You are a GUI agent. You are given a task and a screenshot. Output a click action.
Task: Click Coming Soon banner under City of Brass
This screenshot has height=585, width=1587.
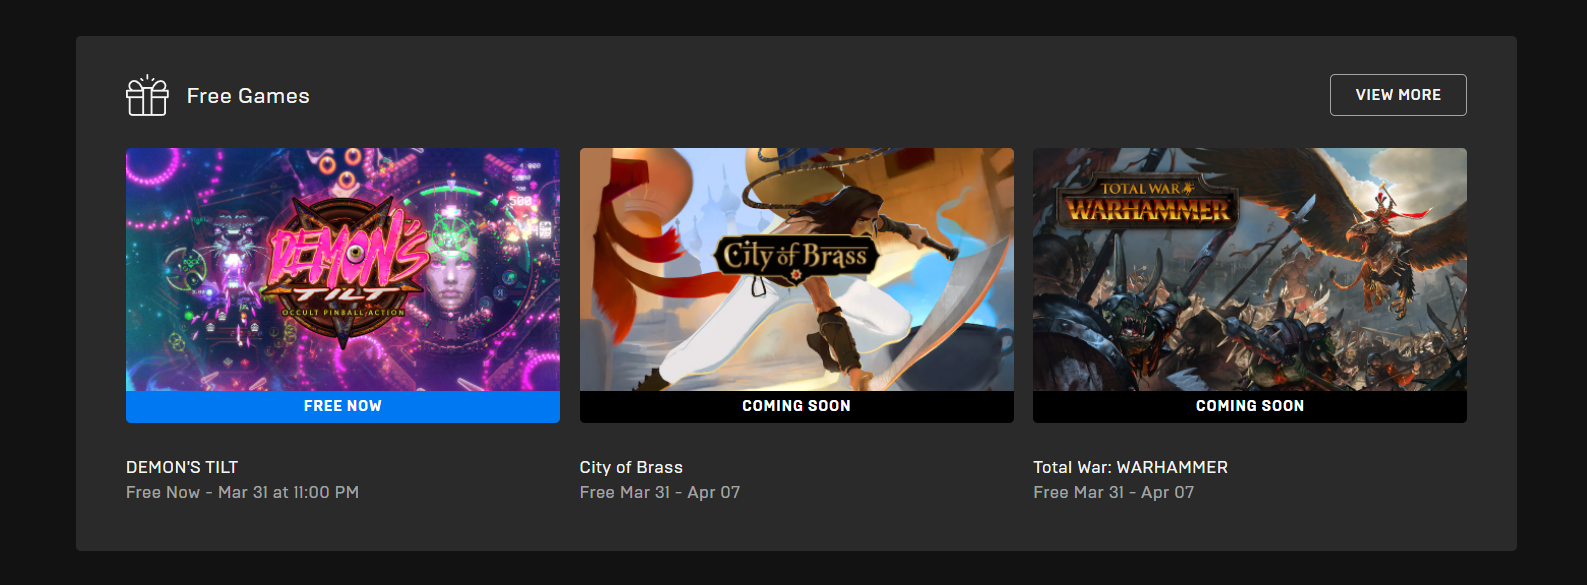pos(797,406)
